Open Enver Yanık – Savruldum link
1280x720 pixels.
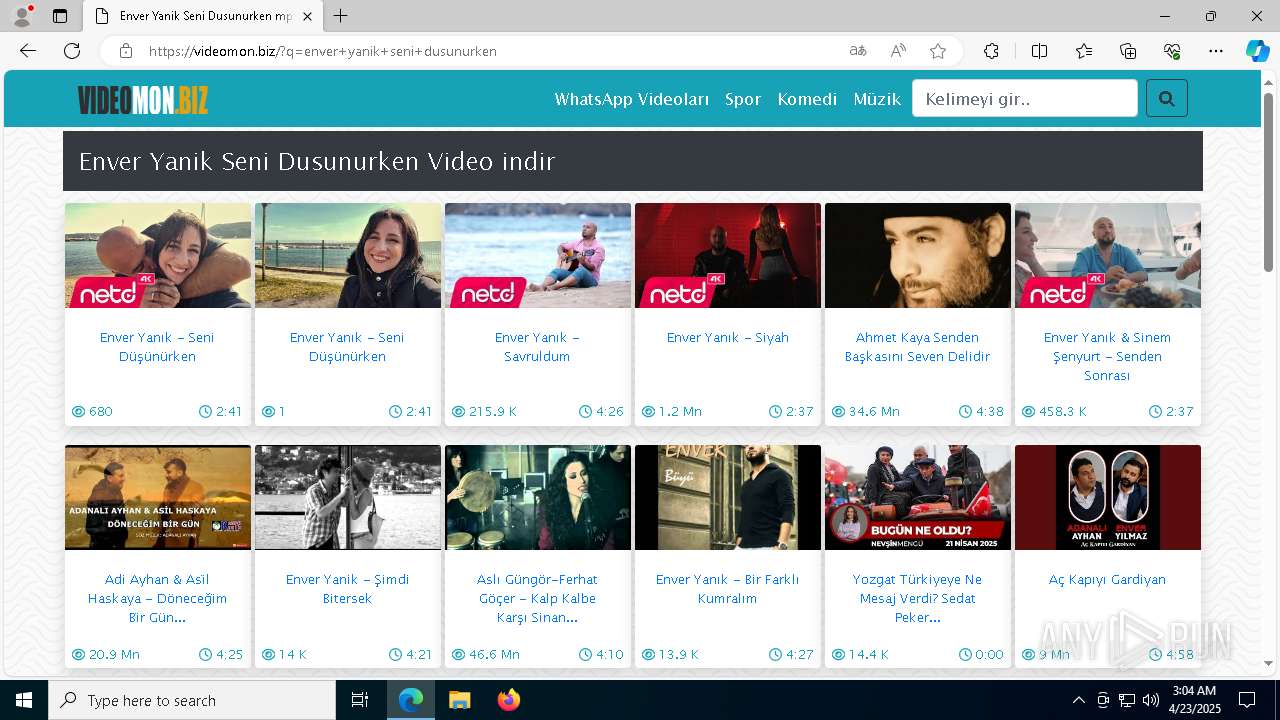(537, 347)
